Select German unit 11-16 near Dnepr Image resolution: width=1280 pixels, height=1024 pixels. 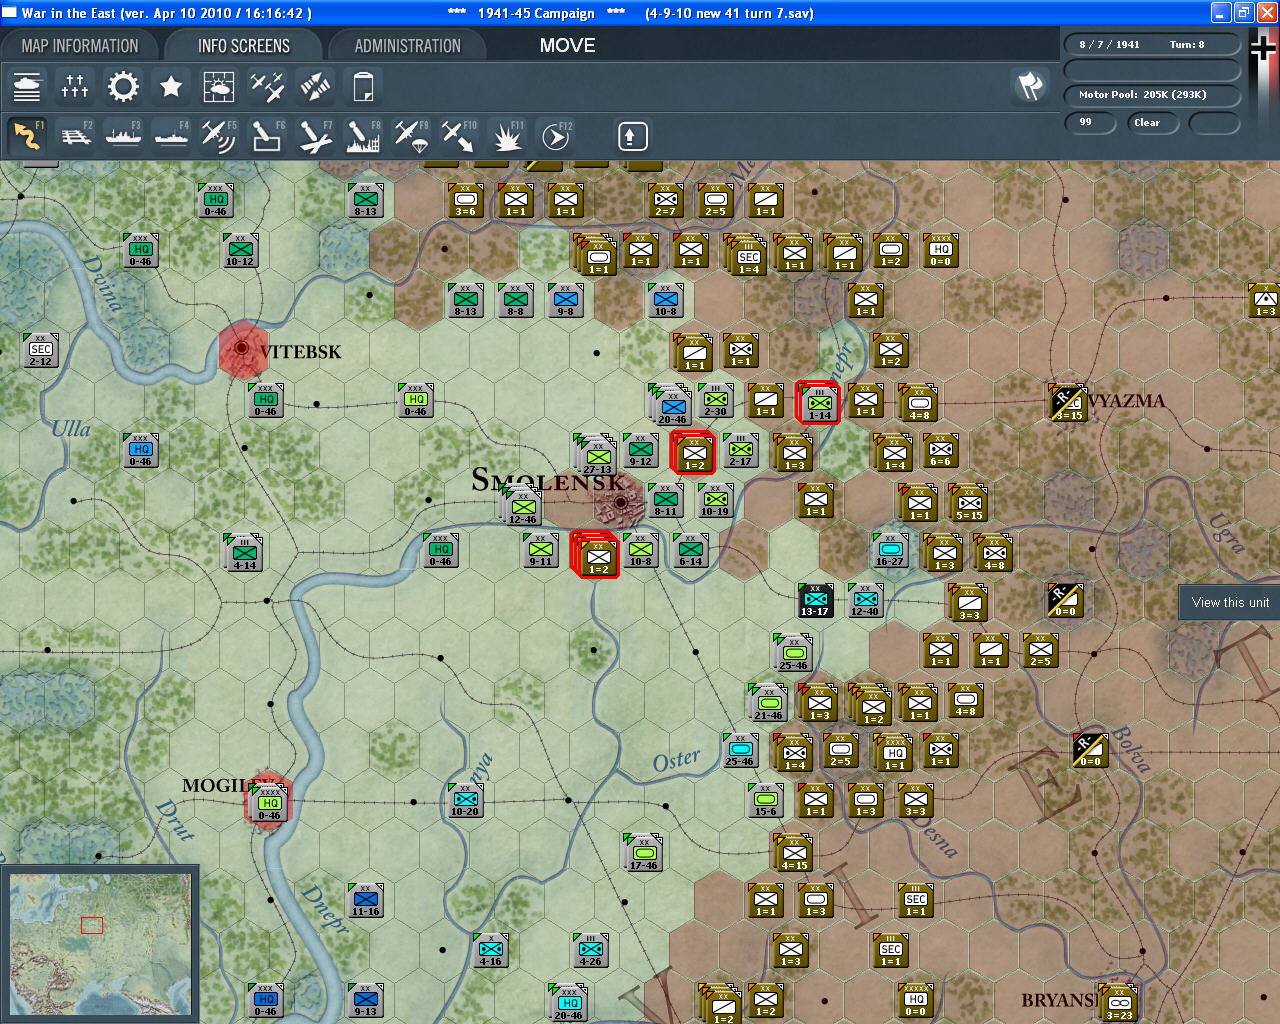coord(365,900)
